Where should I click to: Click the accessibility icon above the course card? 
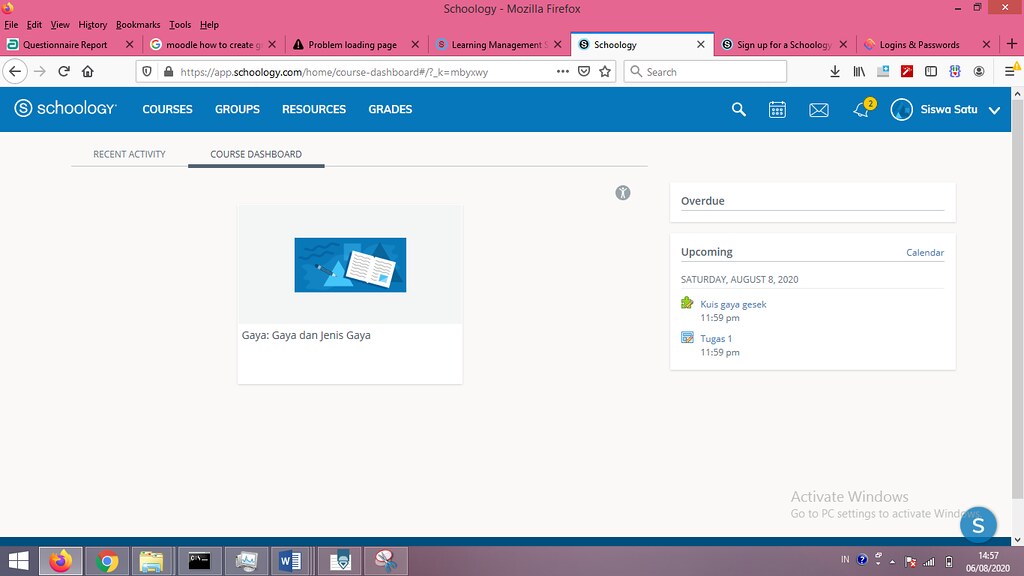point(623,193)
